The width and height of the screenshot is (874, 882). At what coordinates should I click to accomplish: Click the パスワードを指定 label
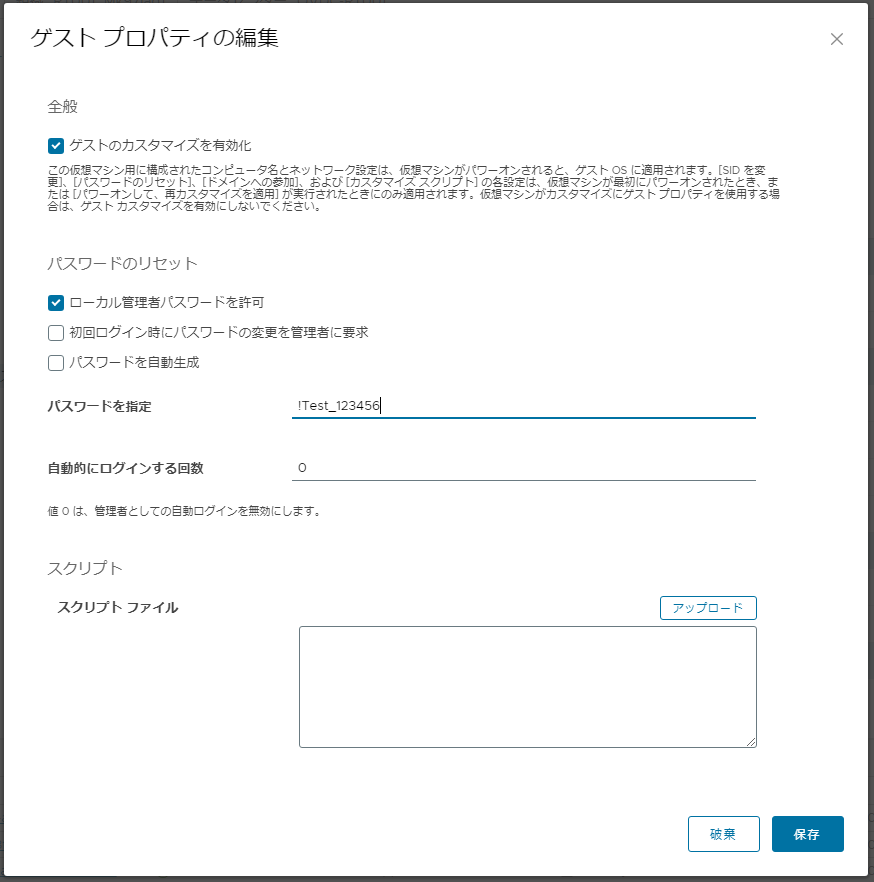pyautogui.click(x=100, y=406)
